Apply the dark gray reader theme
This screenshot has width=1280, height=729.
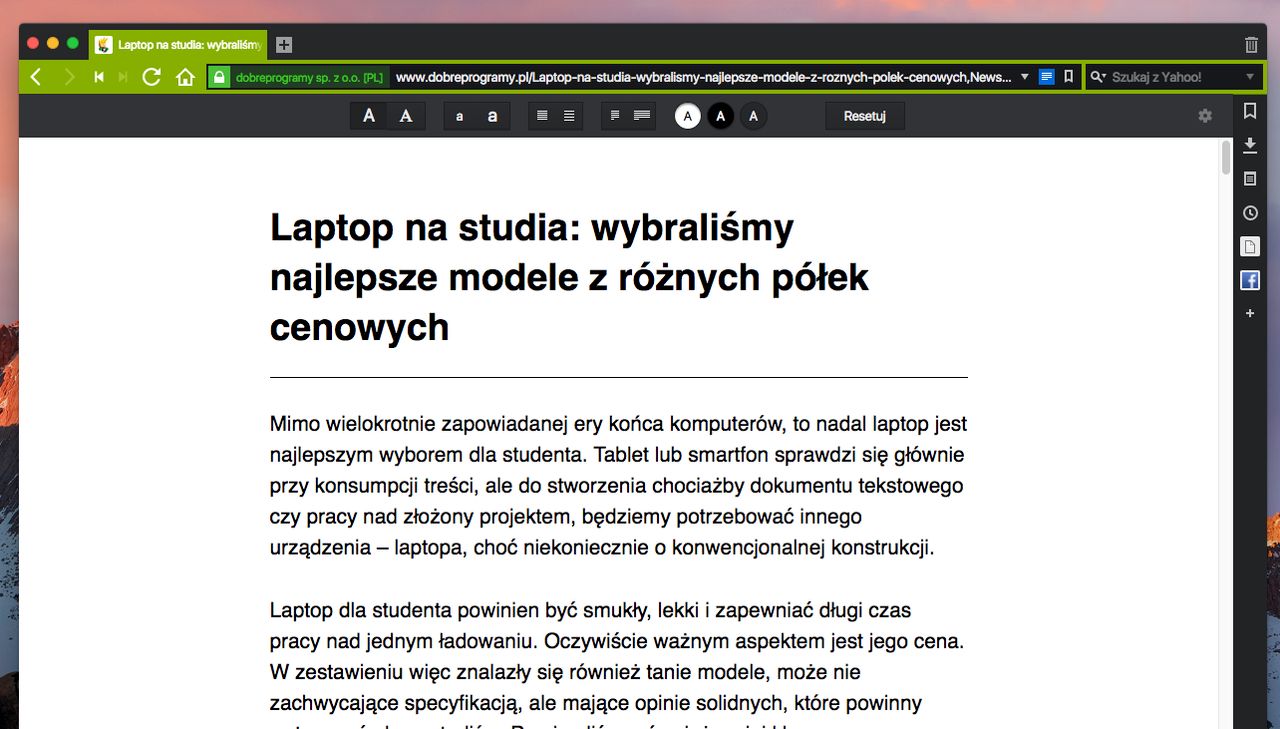753,116
